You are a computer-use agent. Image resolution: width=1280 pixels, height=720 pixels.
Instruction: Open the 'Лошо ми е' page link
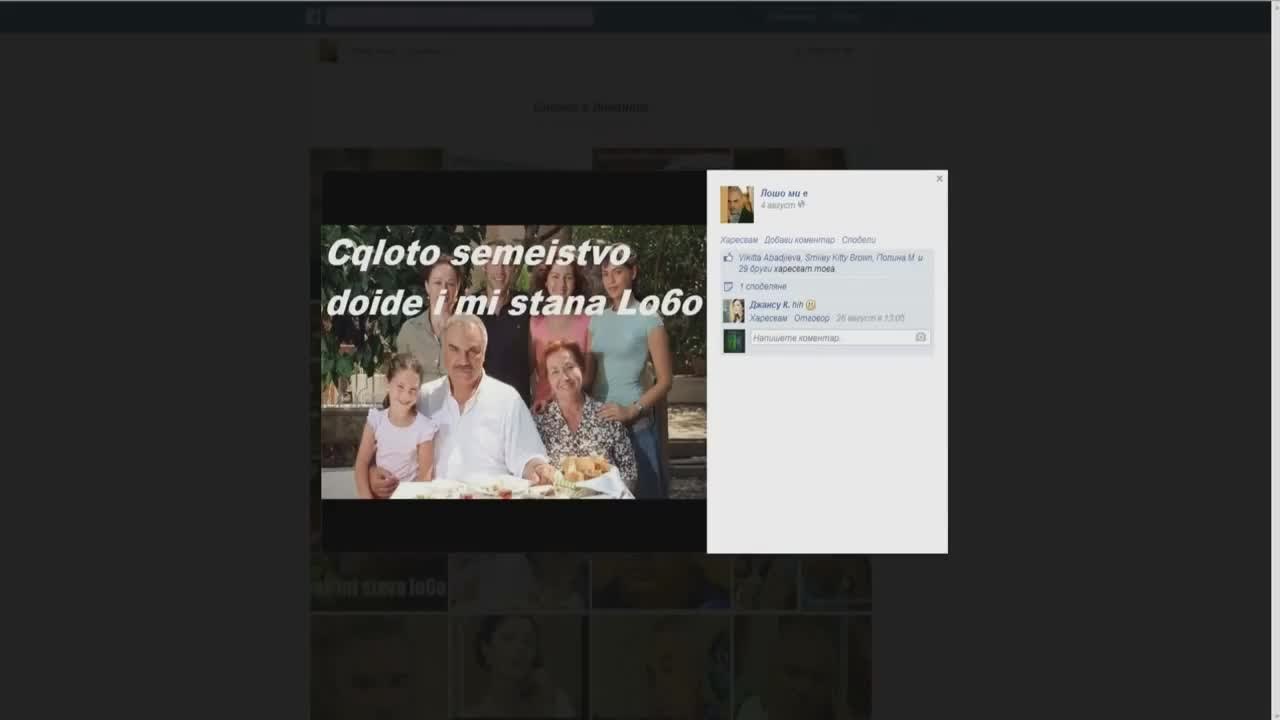click(783, 193)
